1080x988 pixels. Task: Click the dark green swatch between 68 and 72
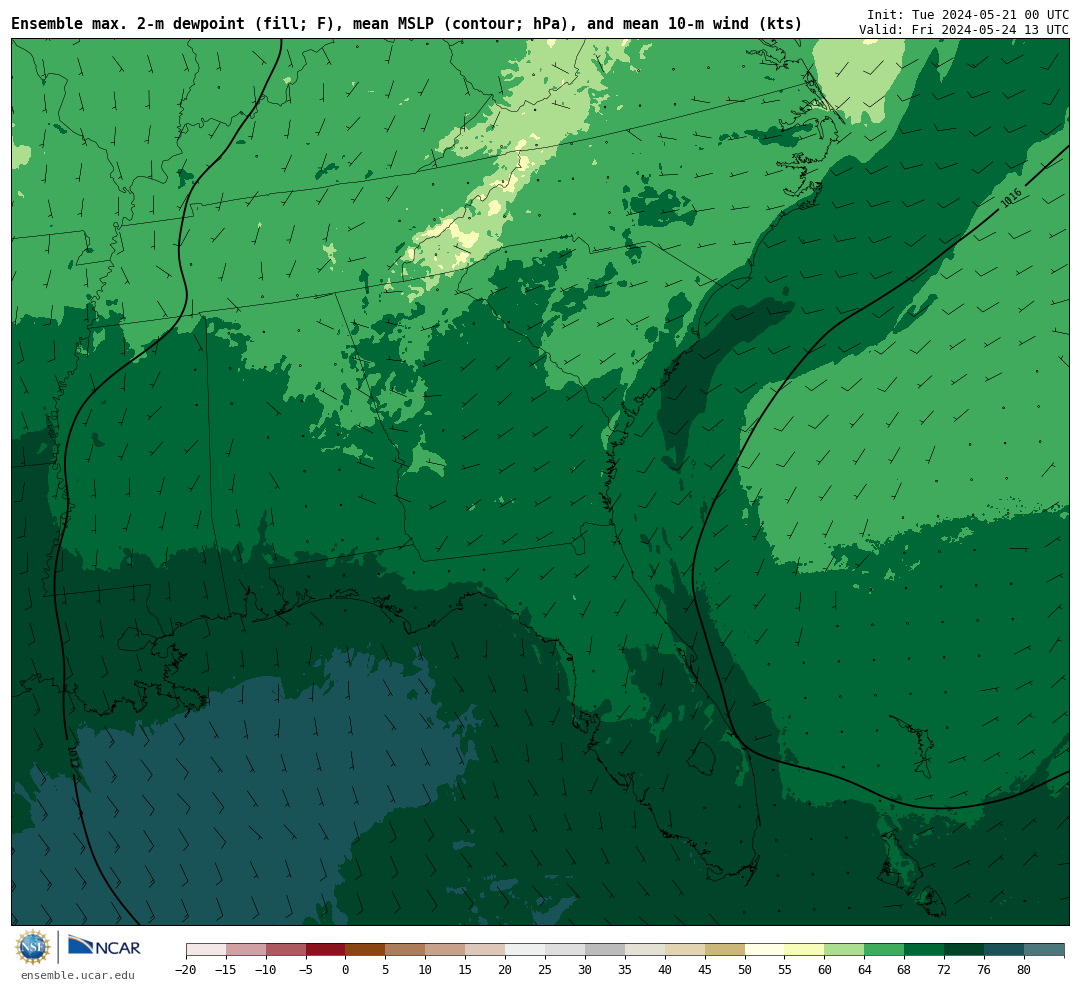925,949
